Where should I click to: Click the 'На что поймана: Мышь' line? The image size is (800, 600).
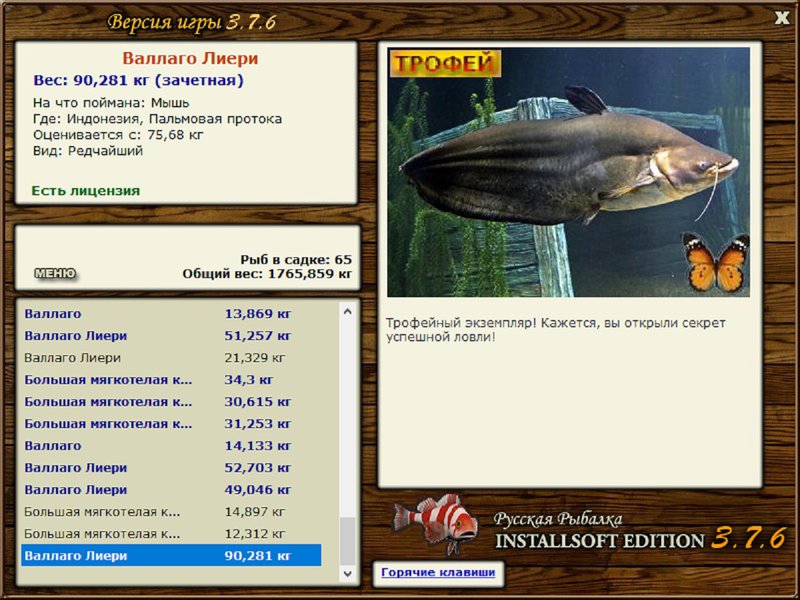[111, 103]
